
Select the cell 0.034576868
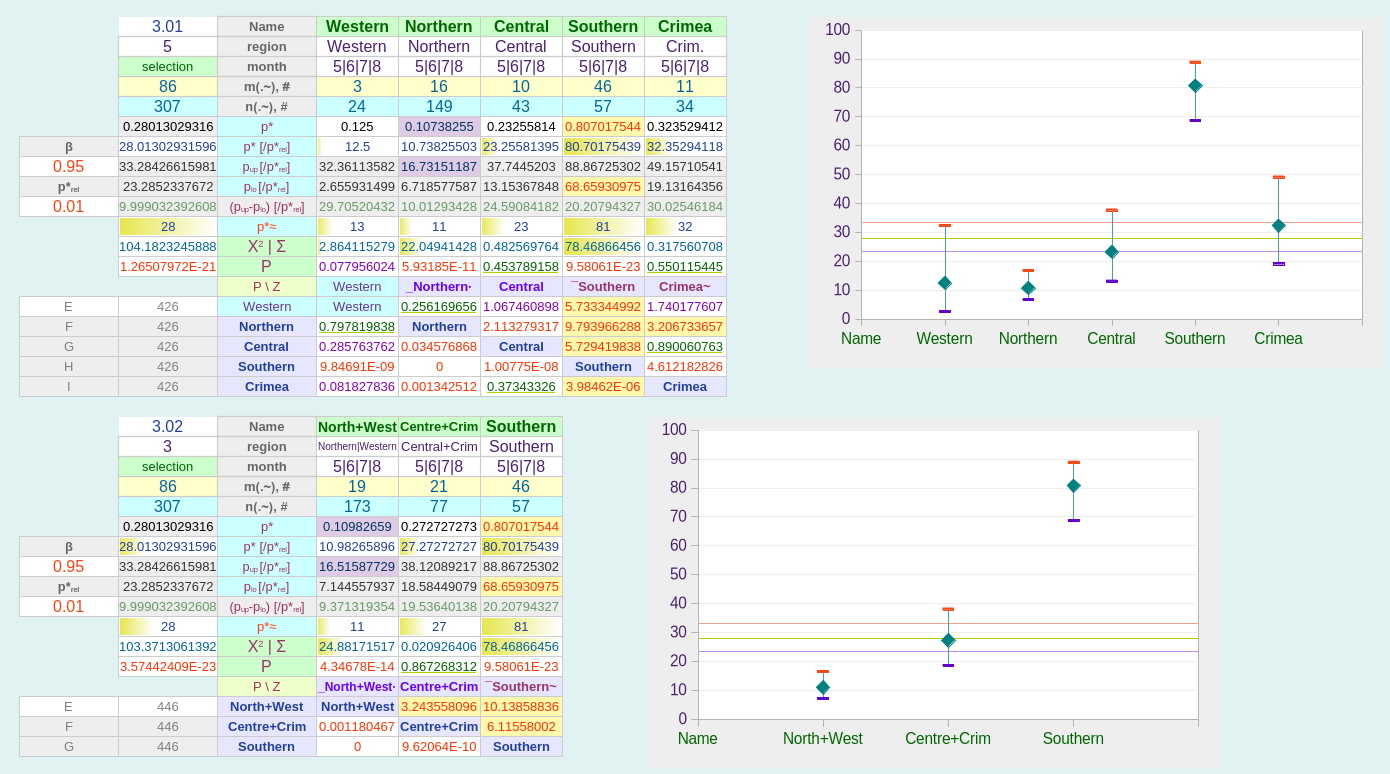tap(439, 347)
